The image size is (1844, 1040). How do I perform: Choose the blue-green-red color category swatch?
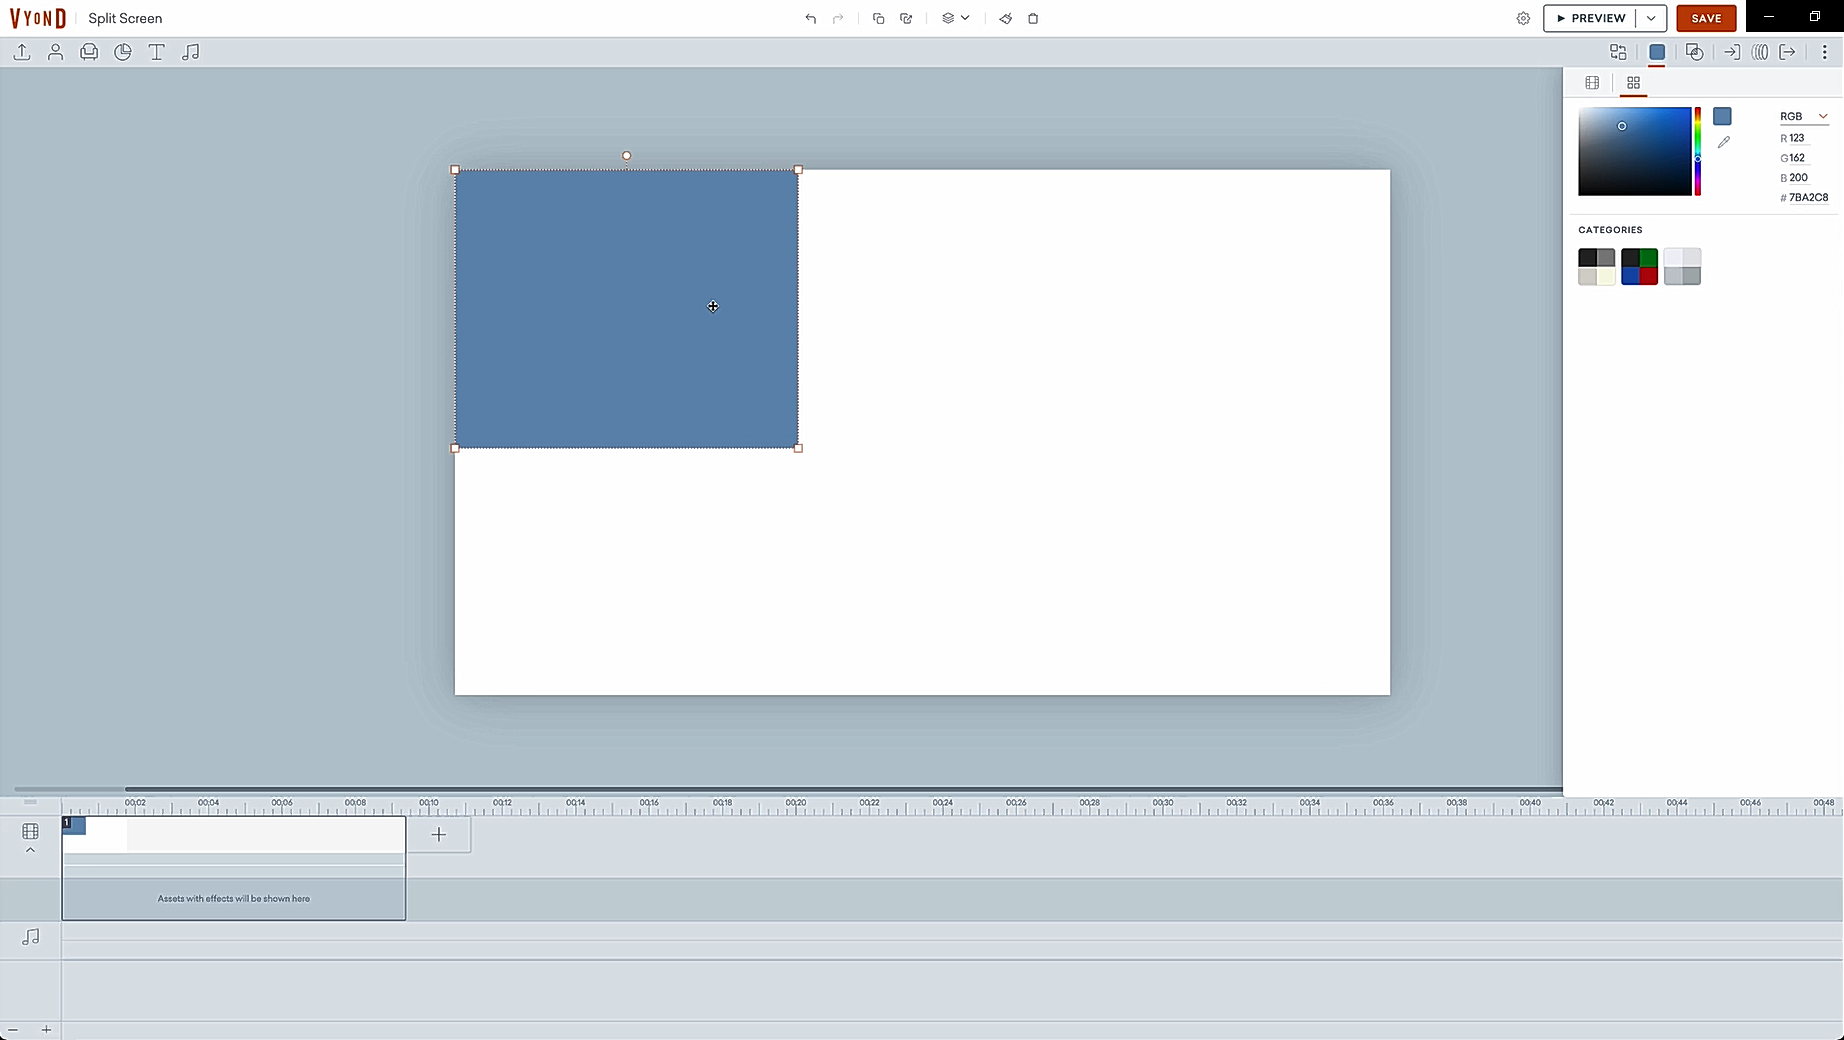[x=1639, y=267]
